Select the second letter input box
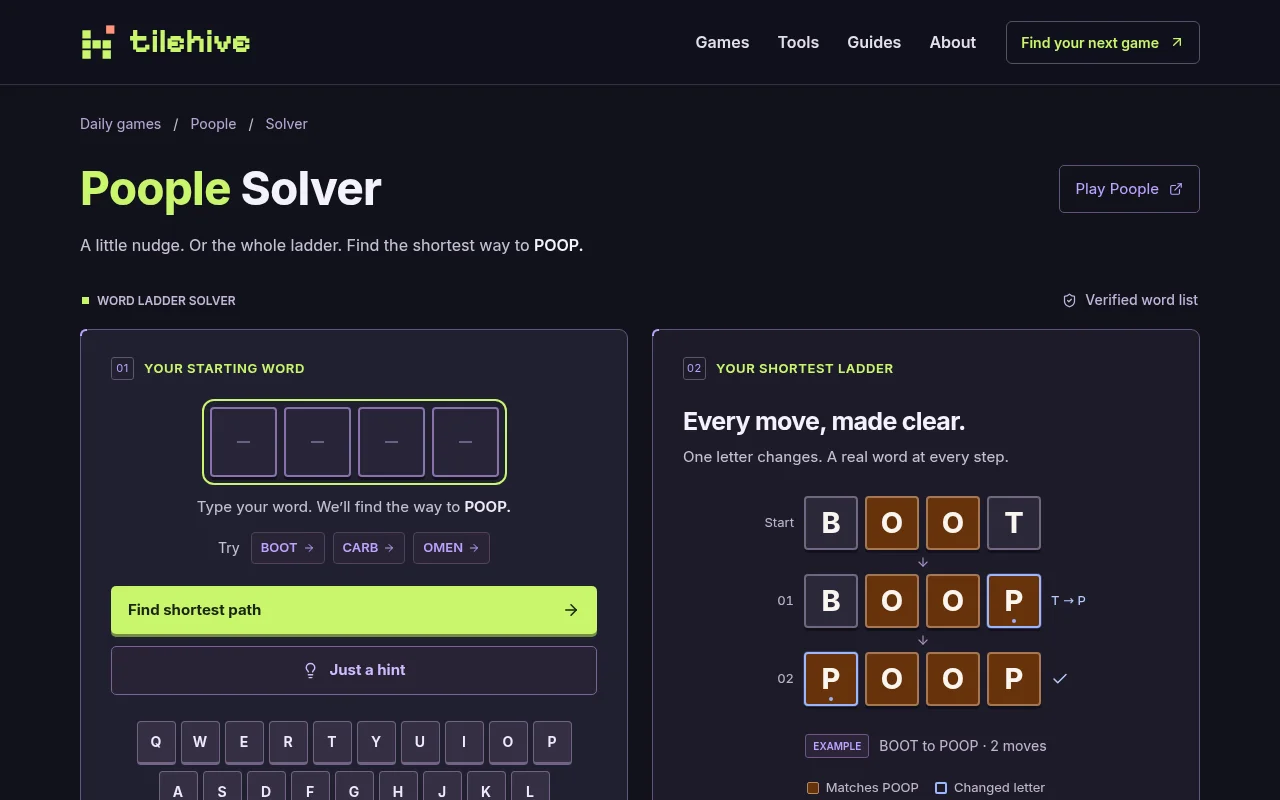This screenshot has width=1280, height=800. pyautogui.click(x=317, y=442)
